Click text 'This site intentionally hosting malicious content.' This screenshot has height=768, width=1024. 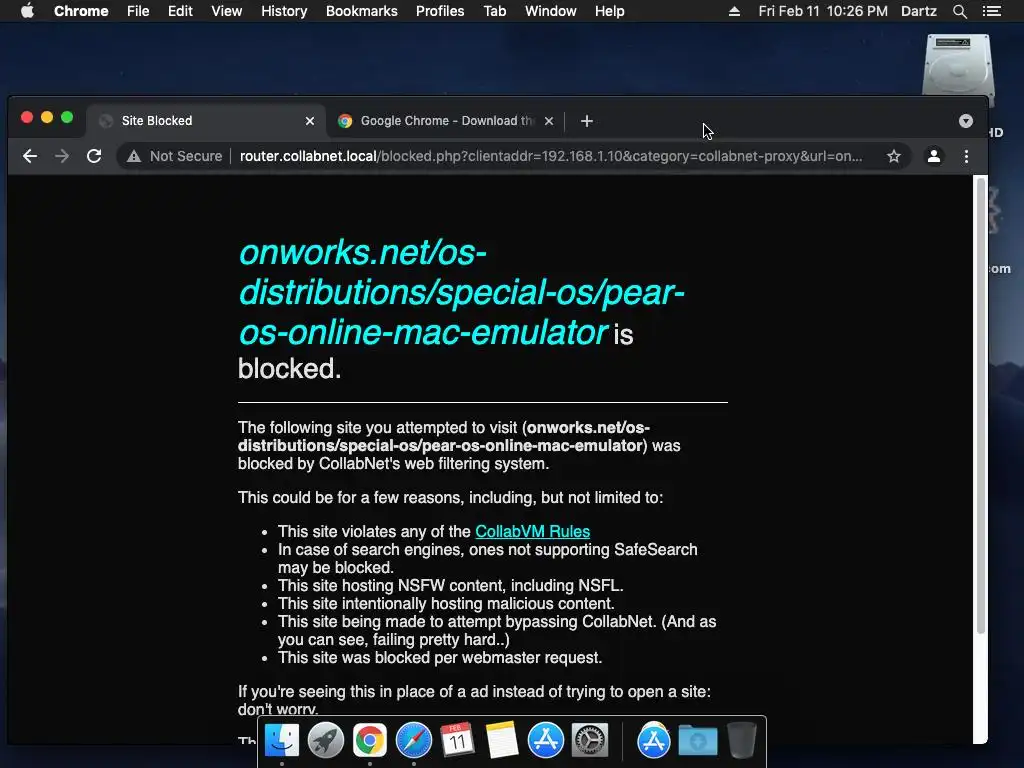click(x=446, y=603)
